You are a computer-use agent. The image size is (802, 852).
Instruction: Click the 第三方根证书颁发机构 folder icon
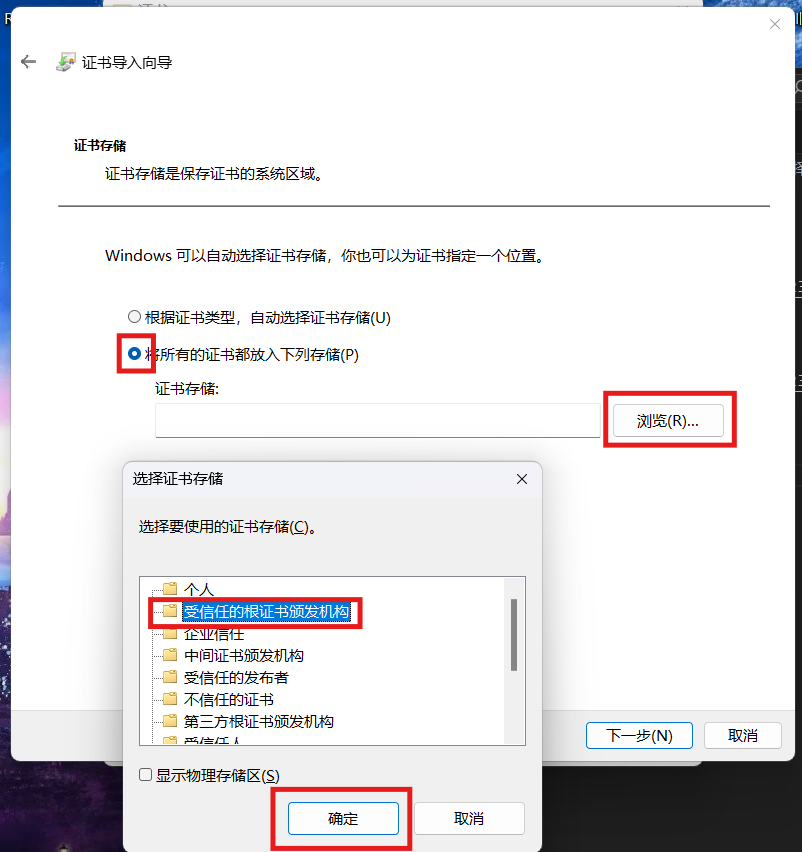170,721
